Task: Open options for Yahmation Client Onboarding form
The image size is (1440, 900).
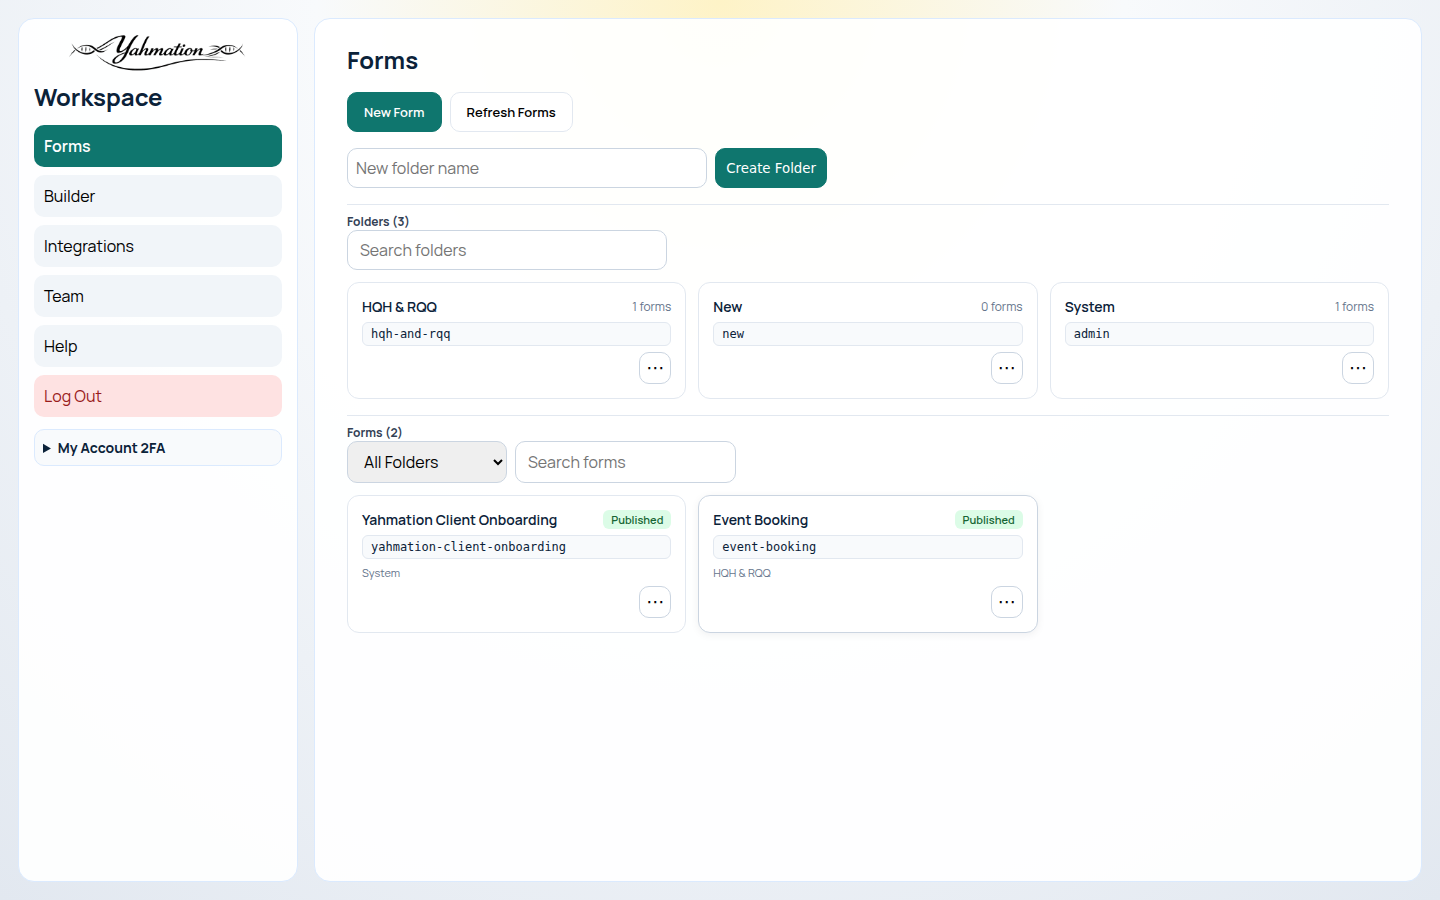Action: [655, 602]
